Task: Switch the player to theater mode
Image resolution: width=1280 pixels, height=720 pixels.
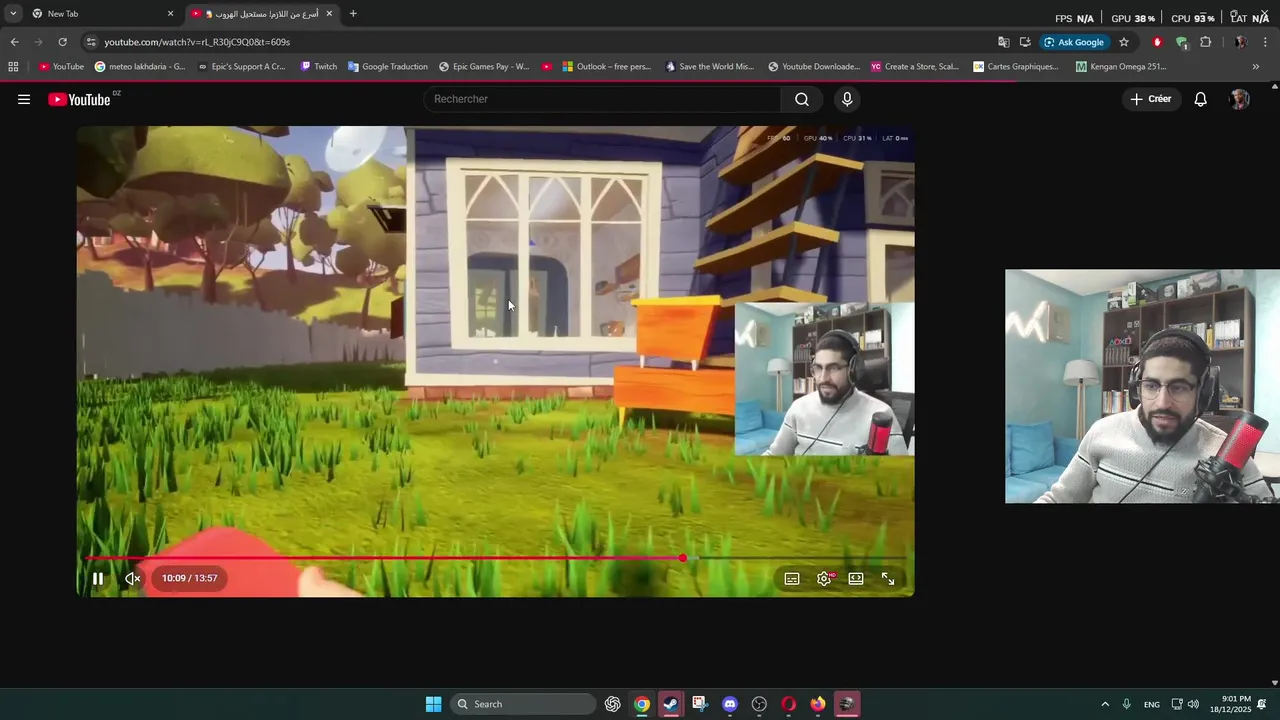Action: click(x=856, y=579)
